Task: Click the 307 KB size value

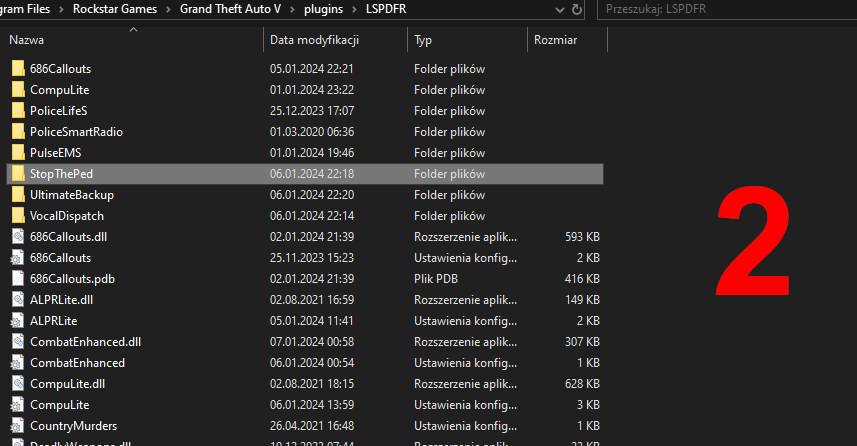Action: tap(582, 342)
